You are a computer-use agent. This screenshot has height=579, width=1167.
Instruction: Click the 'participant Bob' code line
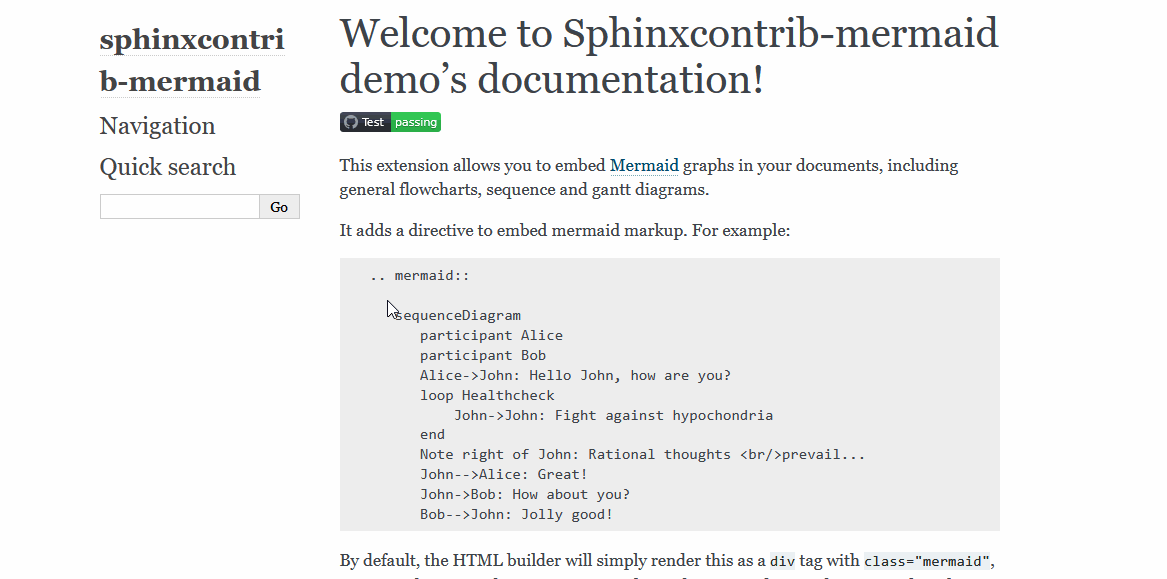click(x=483, y=356)
